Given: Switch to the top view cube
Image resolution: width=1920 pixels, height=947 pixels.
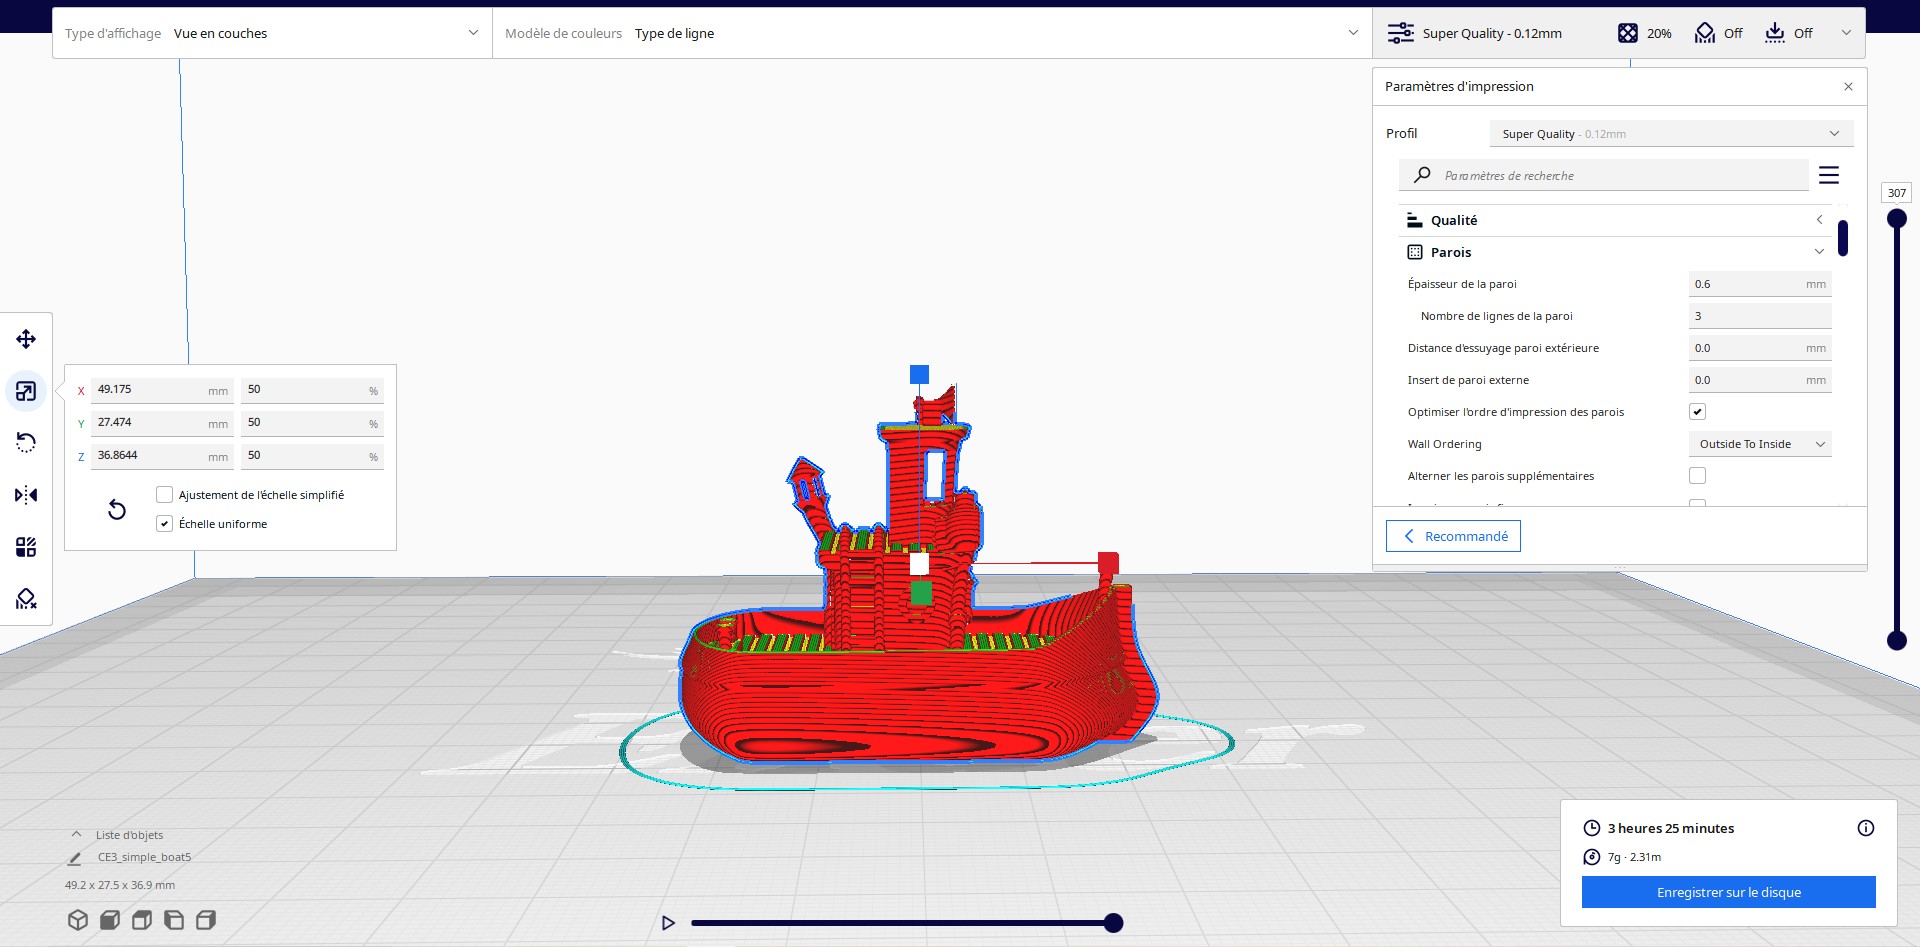Looking at the screenshot, I should click(142, 920).
